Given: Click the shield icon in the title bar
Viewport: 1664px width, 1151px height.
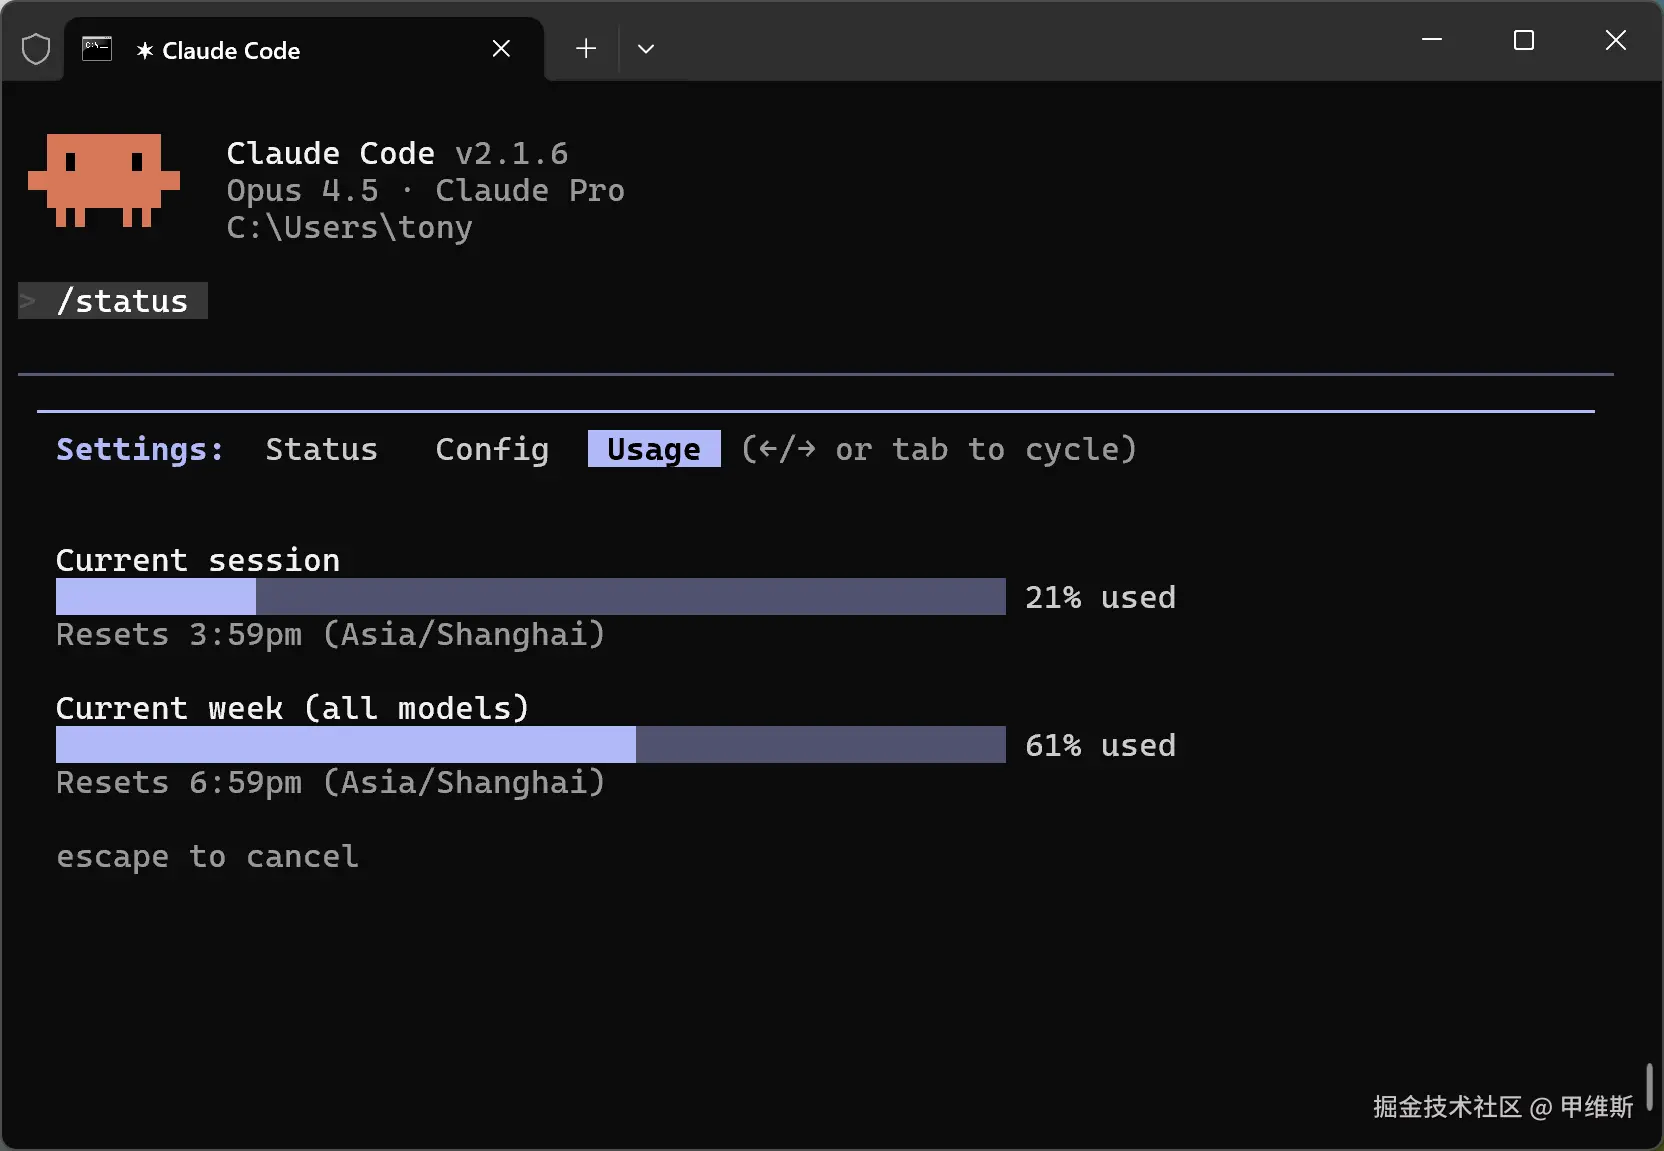Looking at the screenshot, I should coord(36,49).
